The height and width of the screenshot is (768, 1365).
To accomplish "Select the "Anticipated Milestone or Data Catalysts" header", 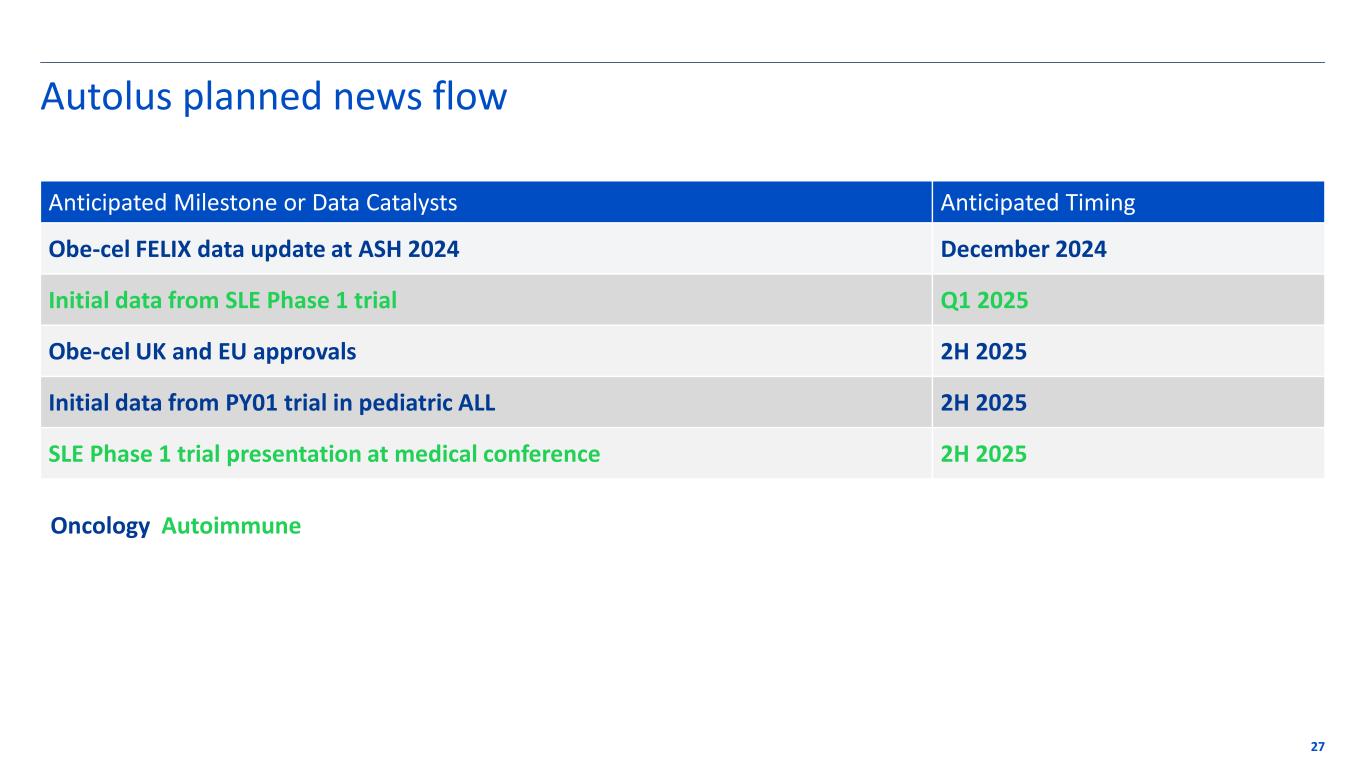I will coord(253,203).
